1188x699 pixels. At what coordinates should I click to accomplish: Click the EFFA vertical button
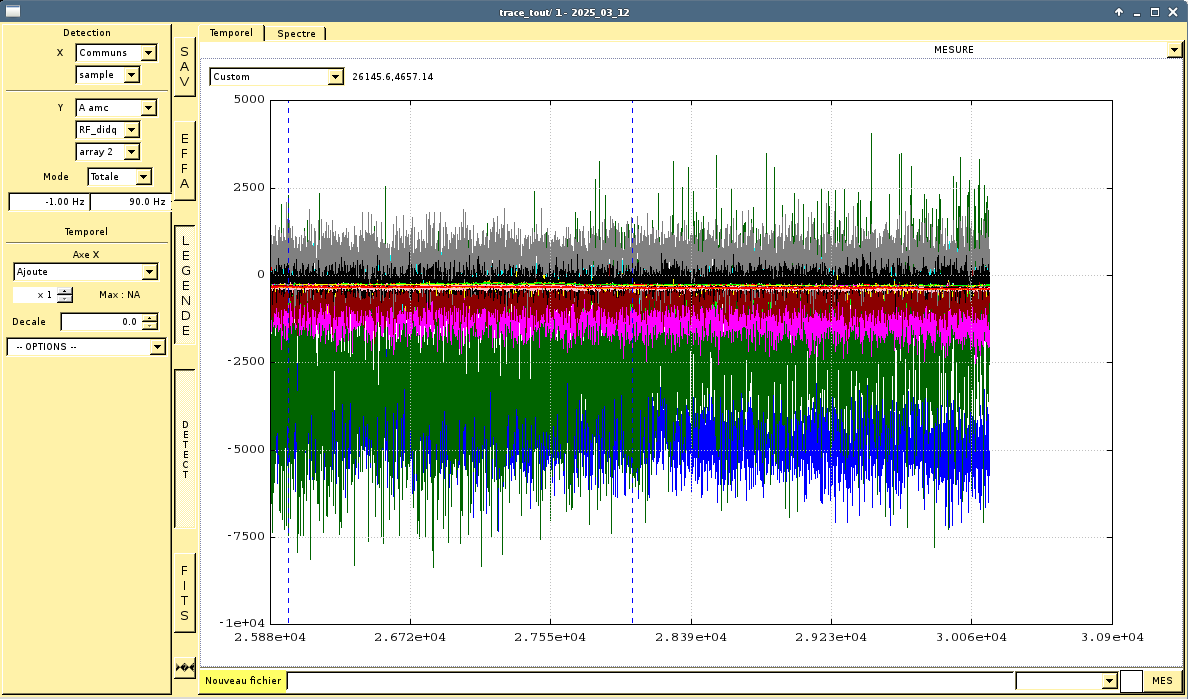(184, 161)
